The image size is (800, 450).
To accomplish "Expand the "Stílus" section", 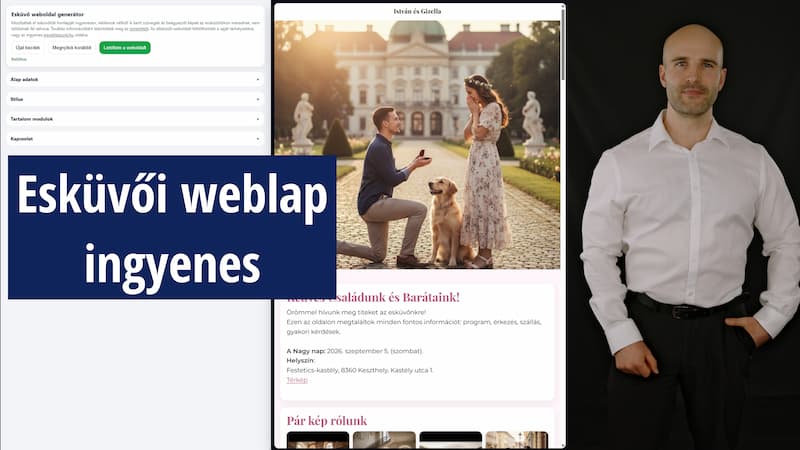I will tap(135, 99).
